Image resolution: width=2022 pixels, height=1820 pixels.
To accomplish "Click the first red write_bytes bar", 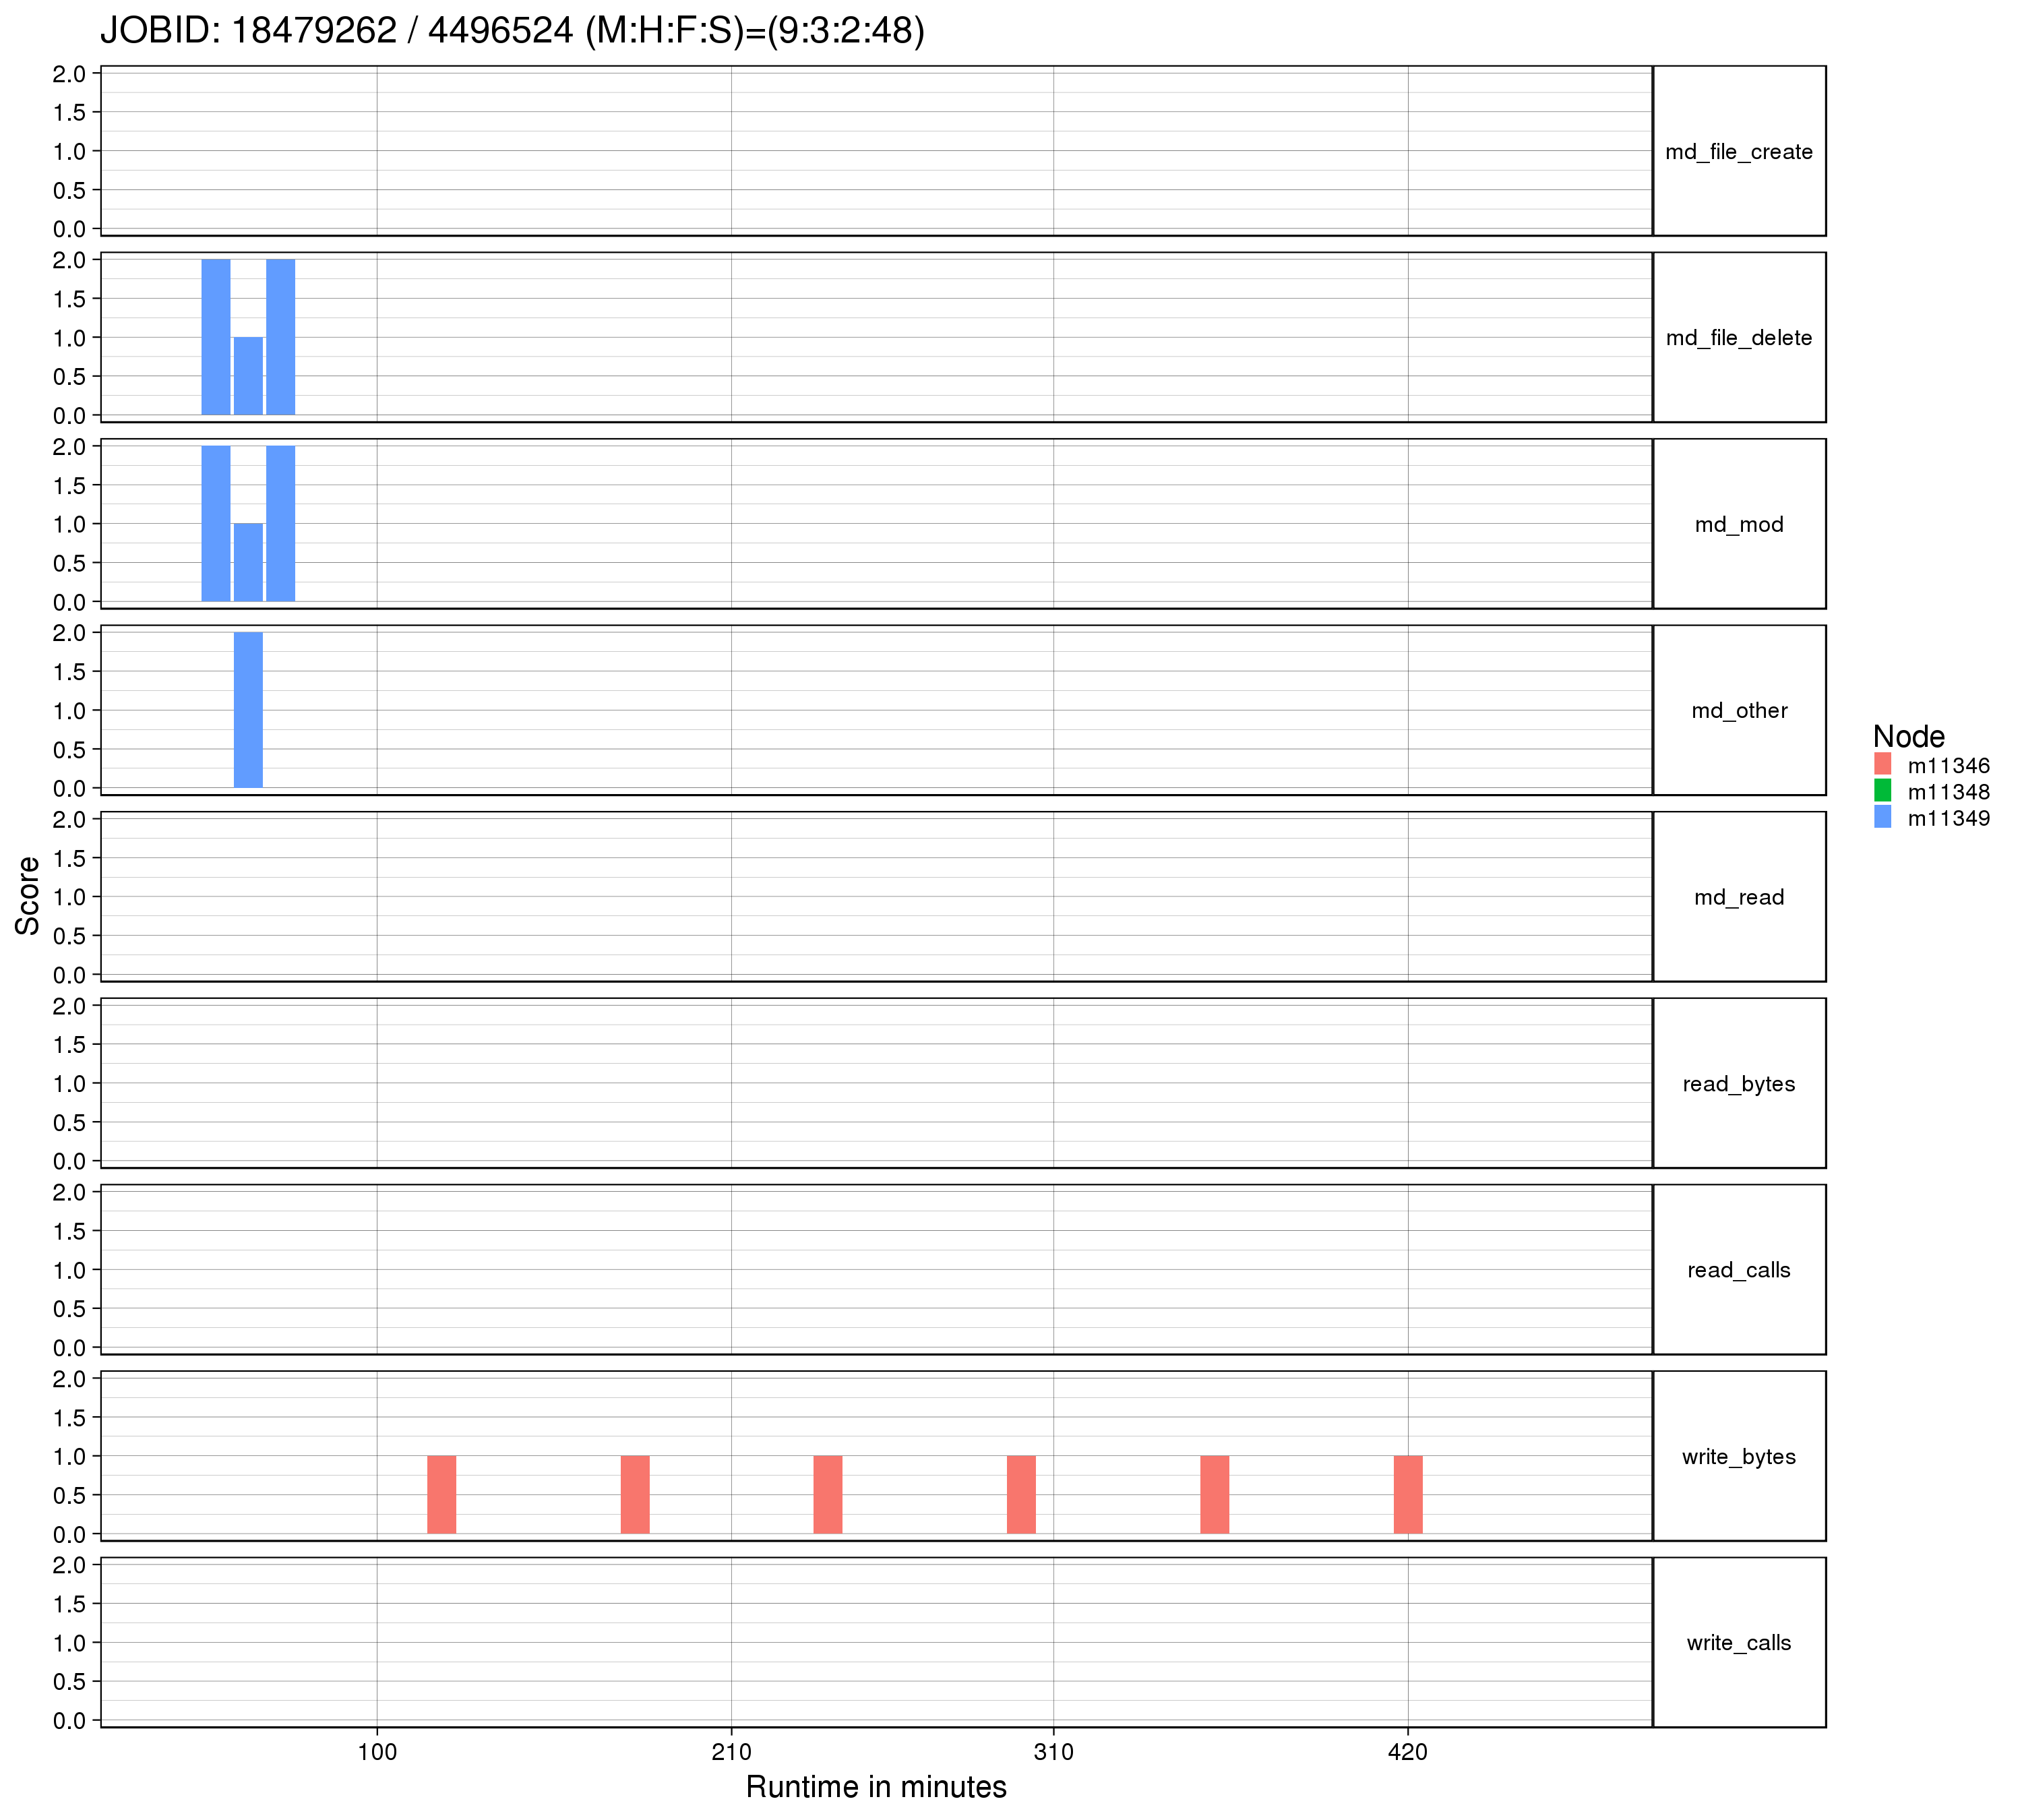I will tap(441, 1495).
